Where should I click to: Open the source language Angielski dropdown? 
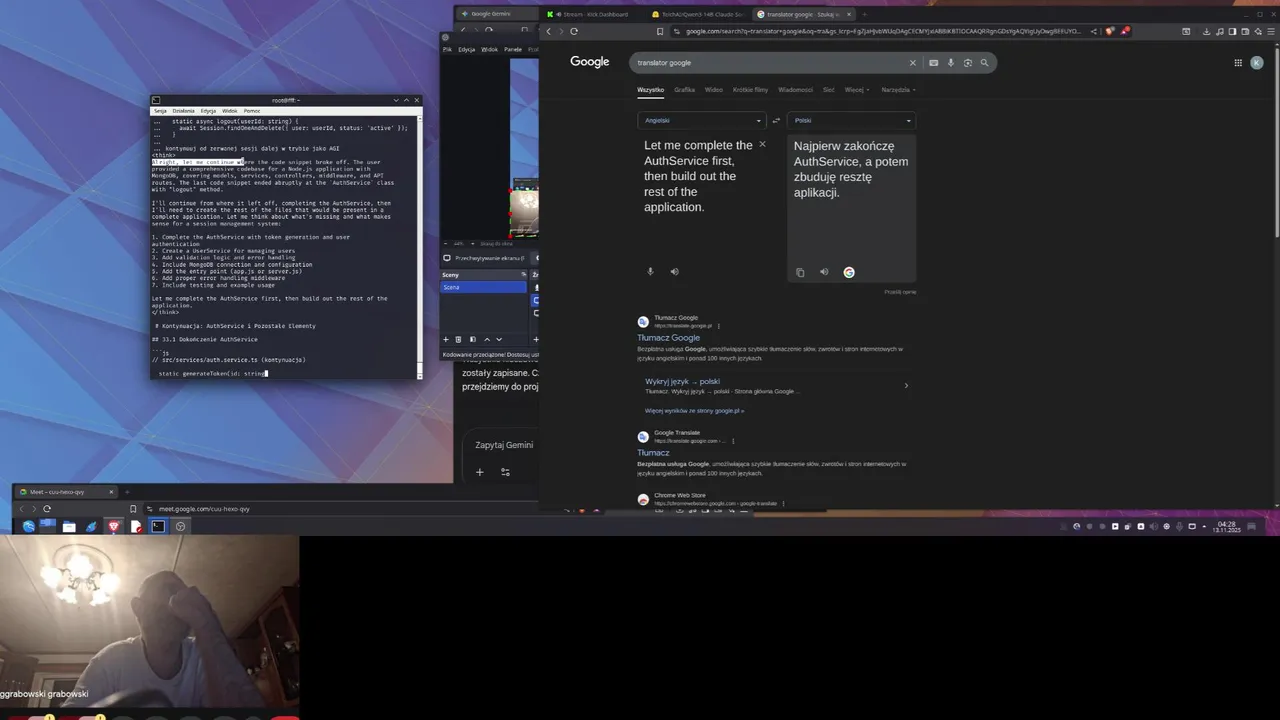click(x=702, y=121)
